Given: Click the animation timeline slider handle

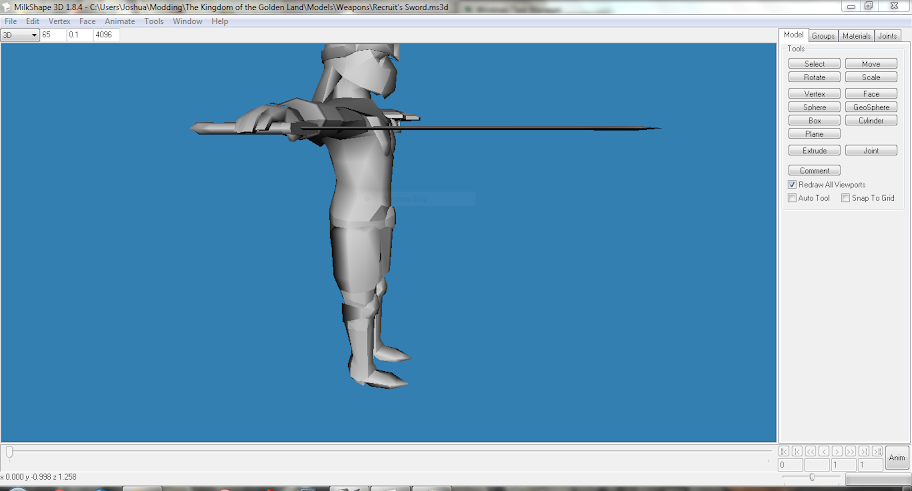Looking at the screenshot, I should pyautogui.click(x=9, y=452).
